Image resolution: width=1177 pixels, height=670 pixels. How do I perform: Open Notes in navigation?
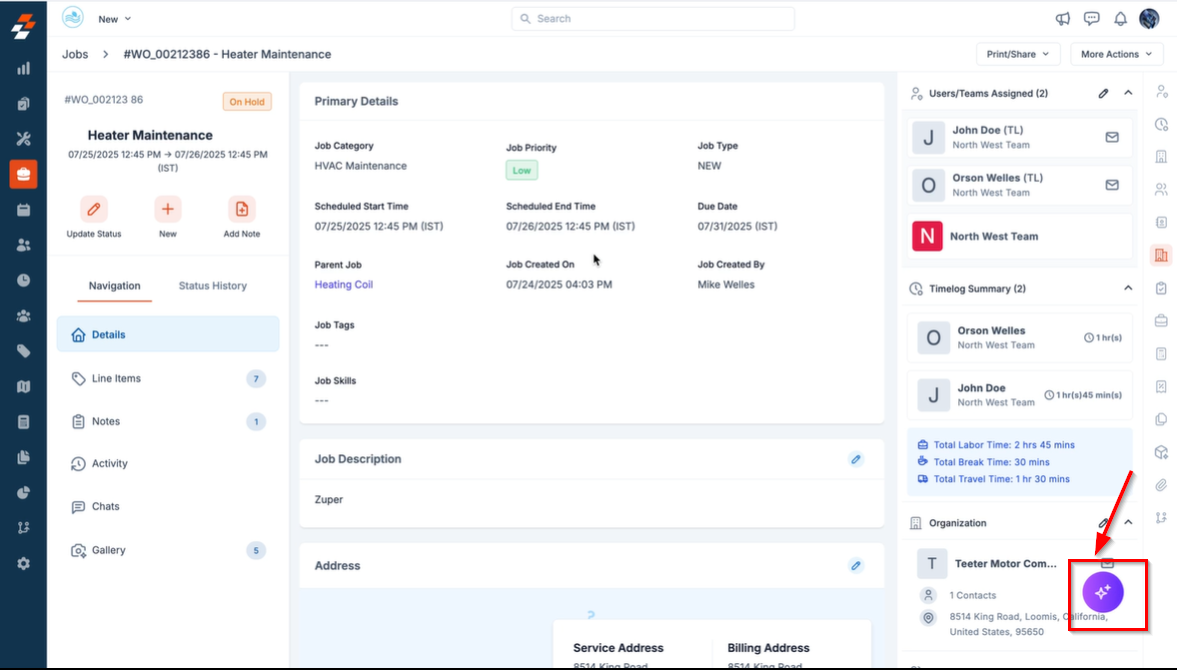click(x=168, y=422)
